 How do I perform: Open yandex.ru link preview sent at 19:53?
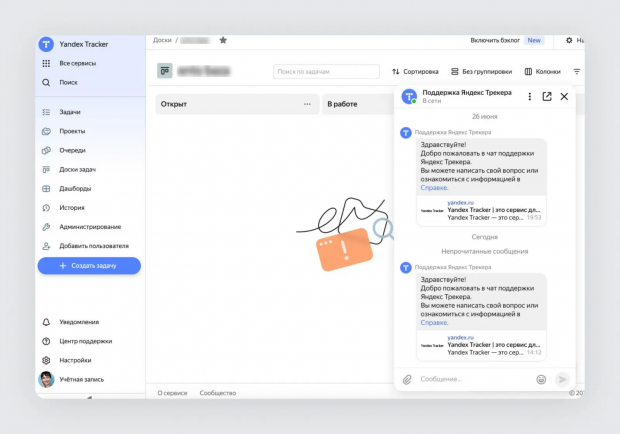pyautogui.click(x=481, y=211)
